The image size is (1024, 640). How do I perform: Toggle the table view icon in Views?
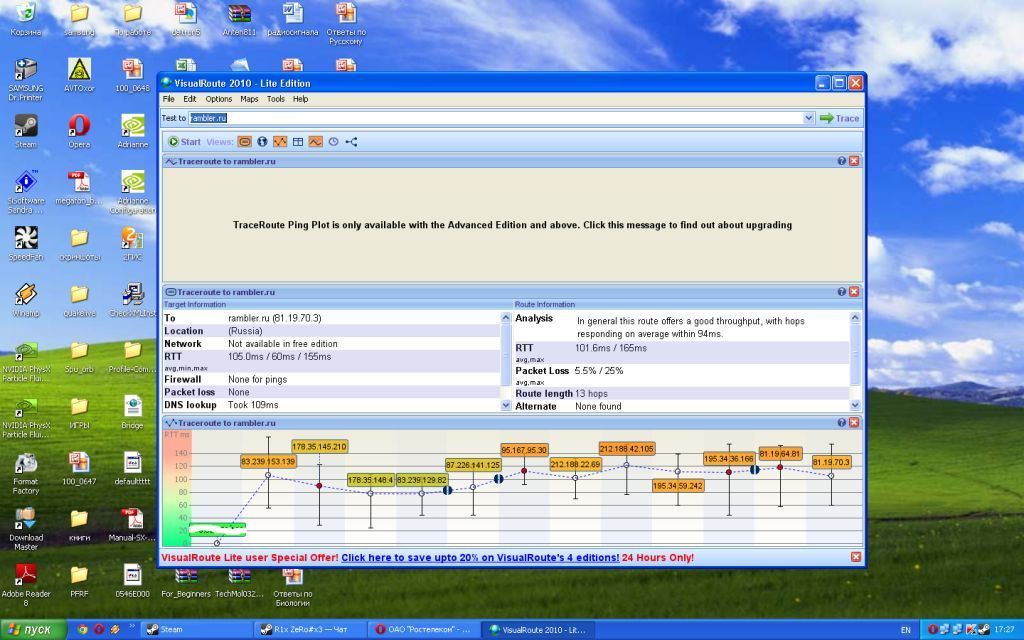(298, 142)
